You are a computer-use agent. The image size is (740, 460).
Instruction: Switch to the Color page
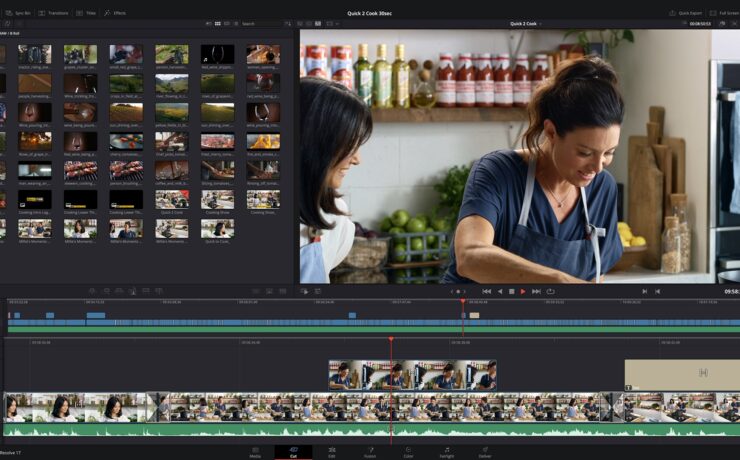[408, 452]
